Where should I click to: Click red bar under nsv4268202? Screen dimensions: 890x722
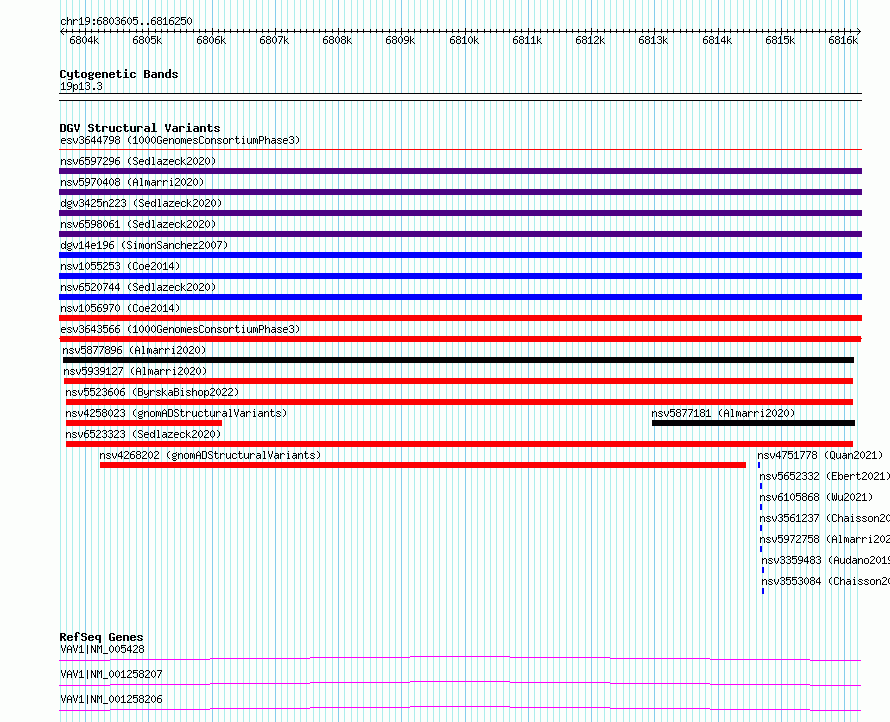(423, 465)
